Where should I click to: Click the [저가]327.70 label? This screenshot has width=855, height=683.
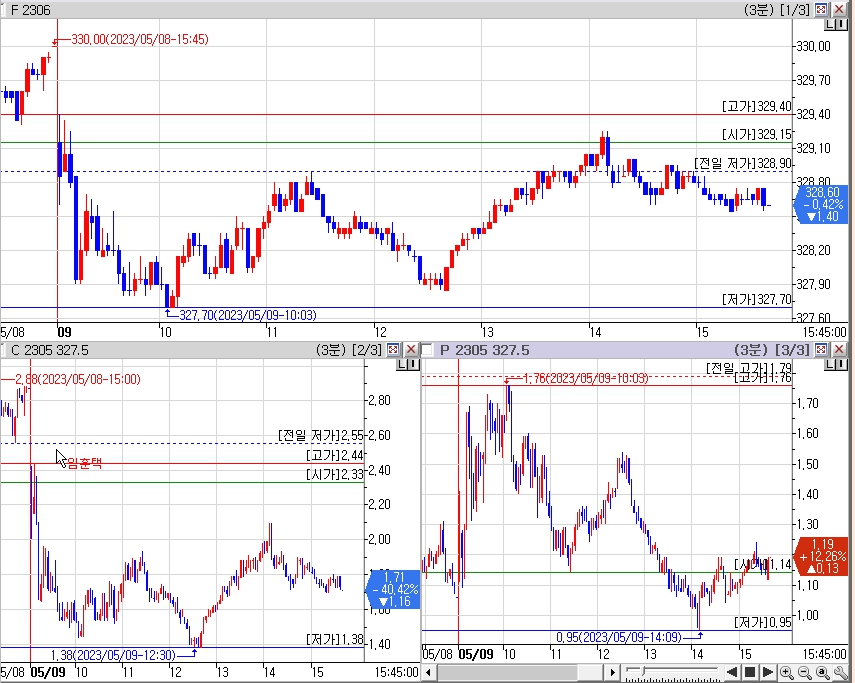pyautogui.click(x=756, y=299)
